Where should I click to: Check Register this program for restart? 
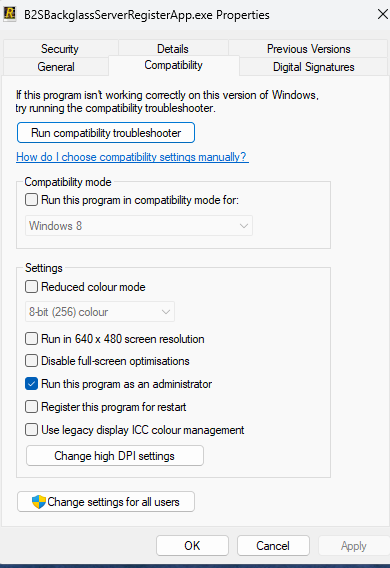tap(32, 406)
